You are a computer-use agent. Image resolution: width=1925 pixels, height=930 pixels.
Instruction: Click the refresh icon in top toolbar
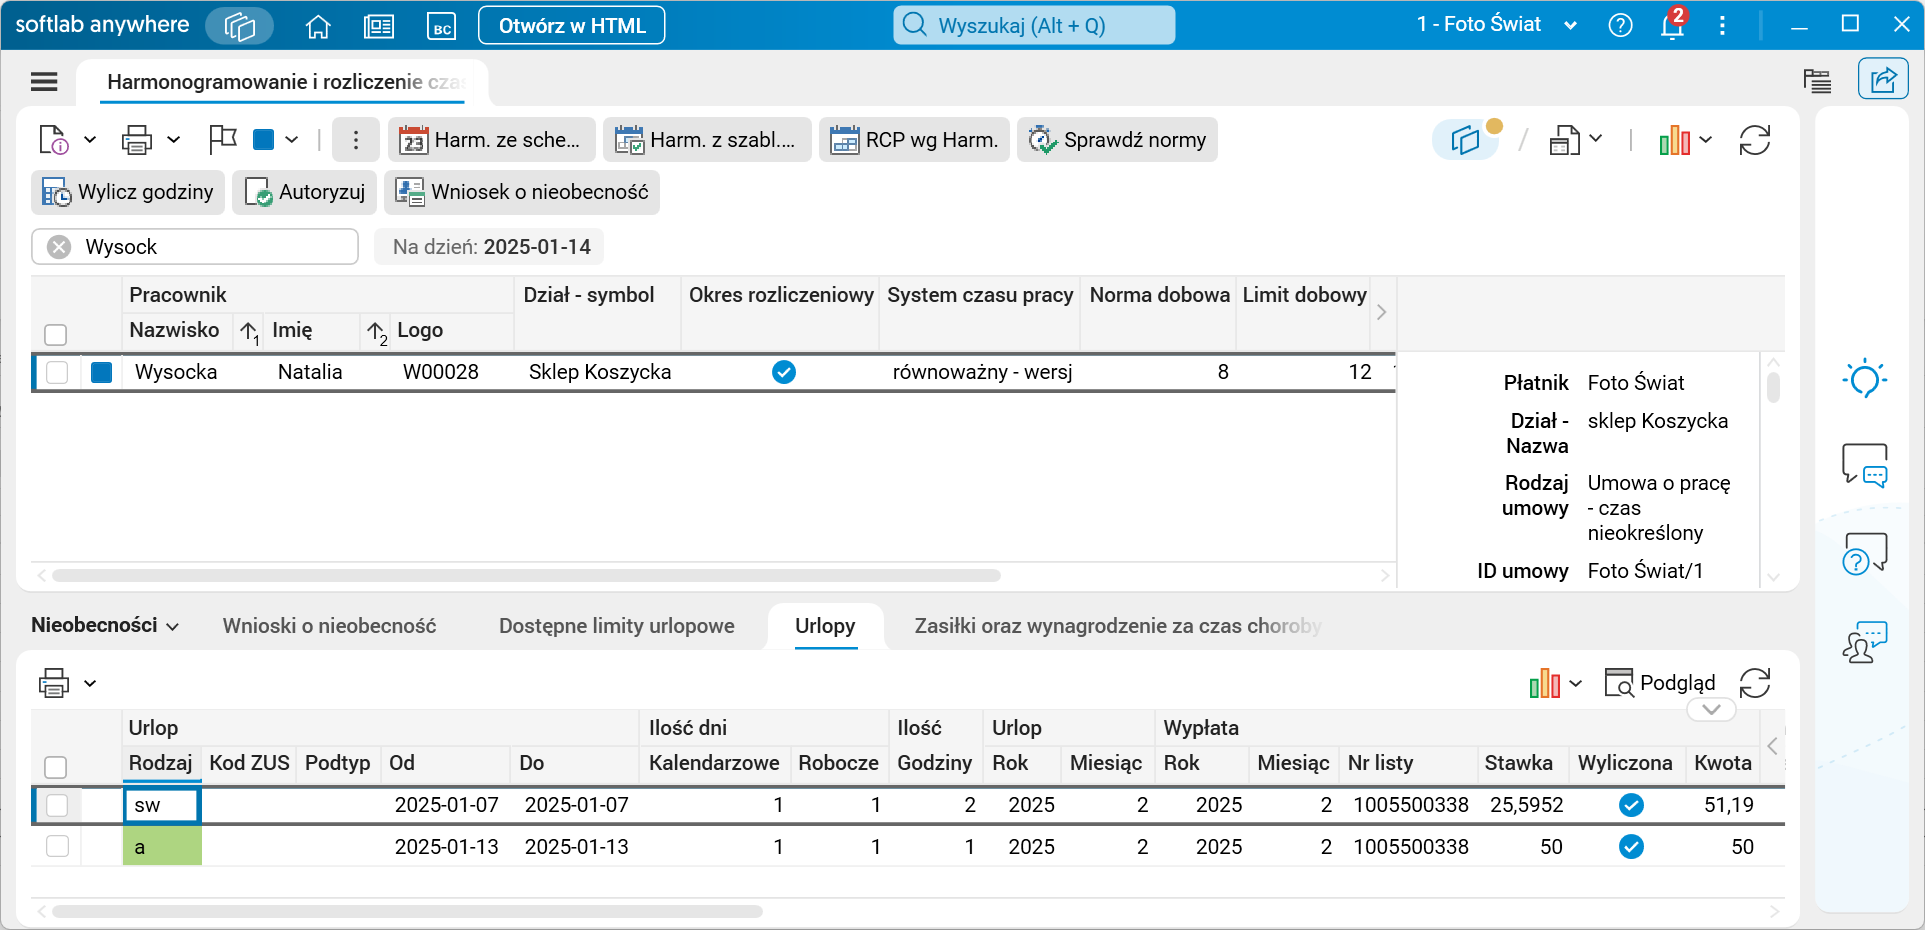(x=1754, y=141)
